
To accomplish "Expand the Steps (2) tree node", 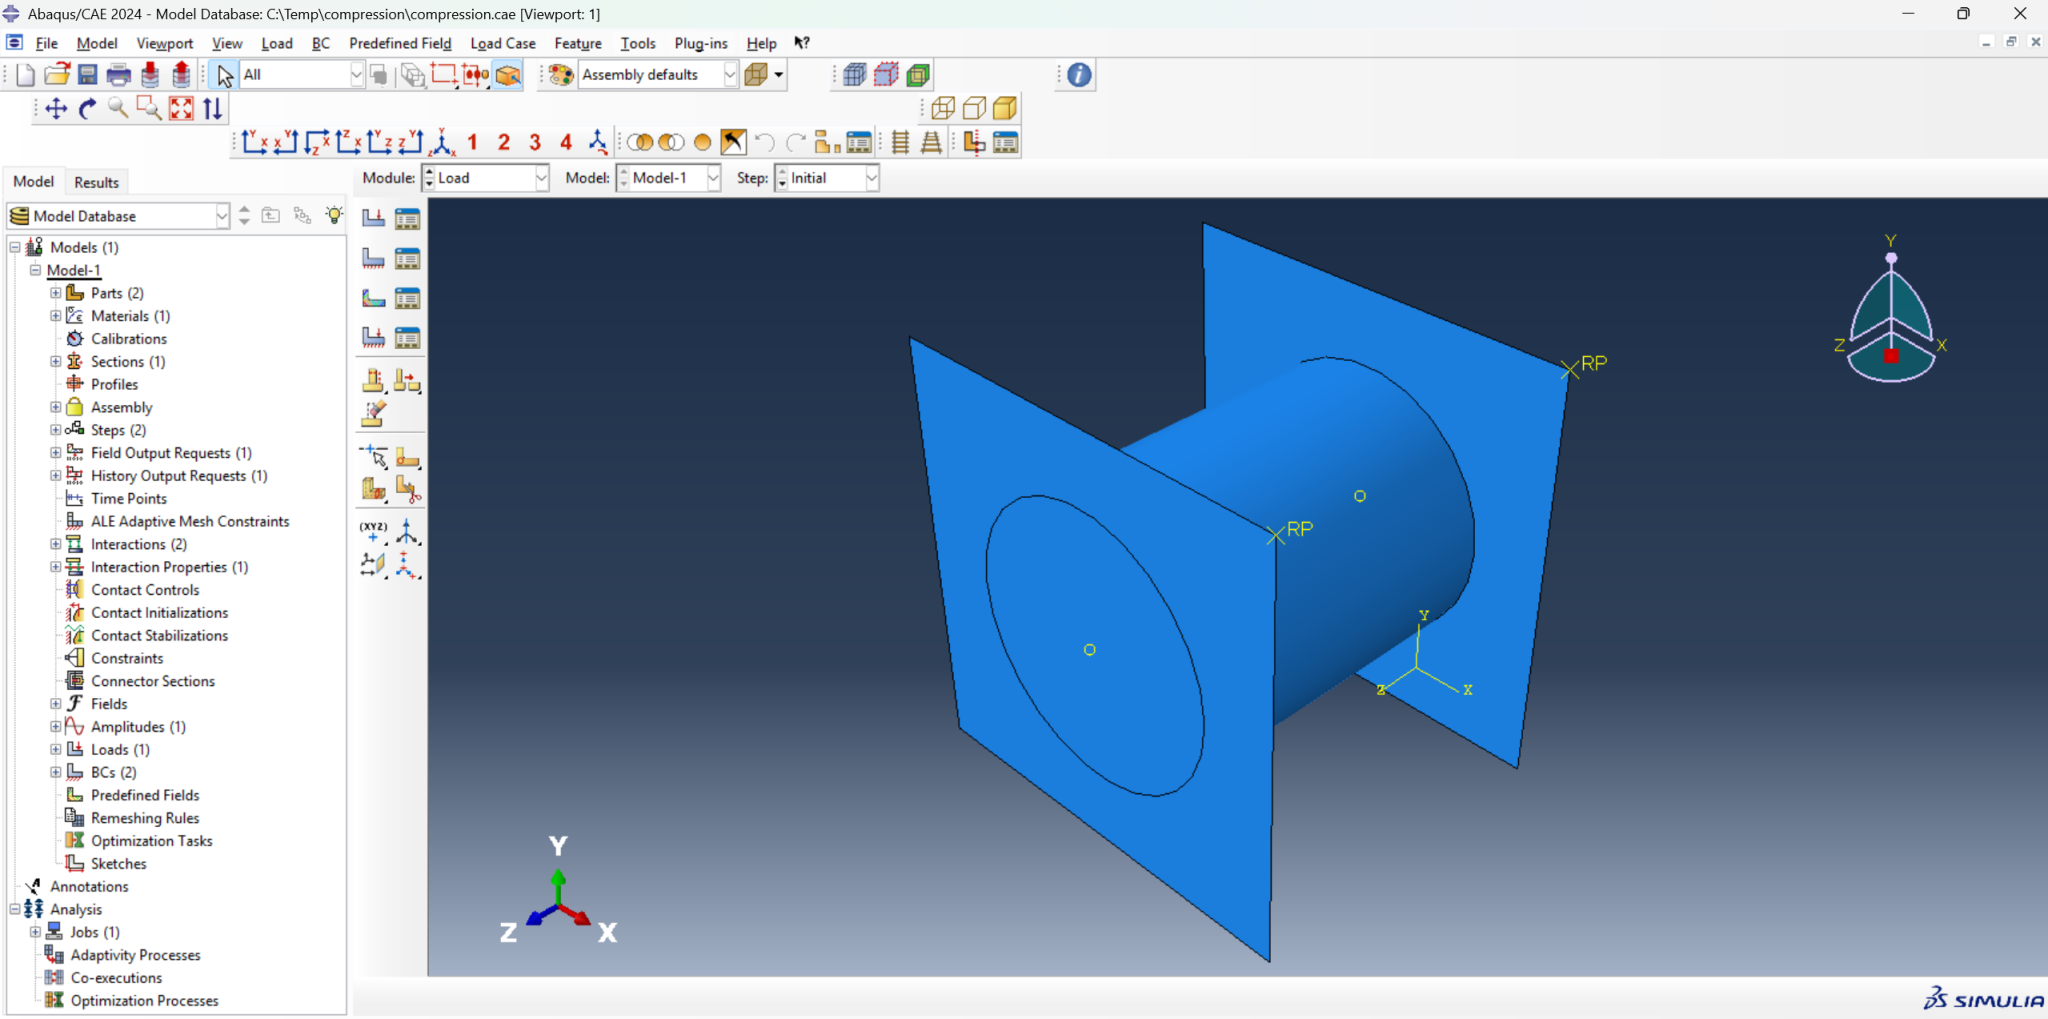I will pyautogui.click(x=56, y=430).
